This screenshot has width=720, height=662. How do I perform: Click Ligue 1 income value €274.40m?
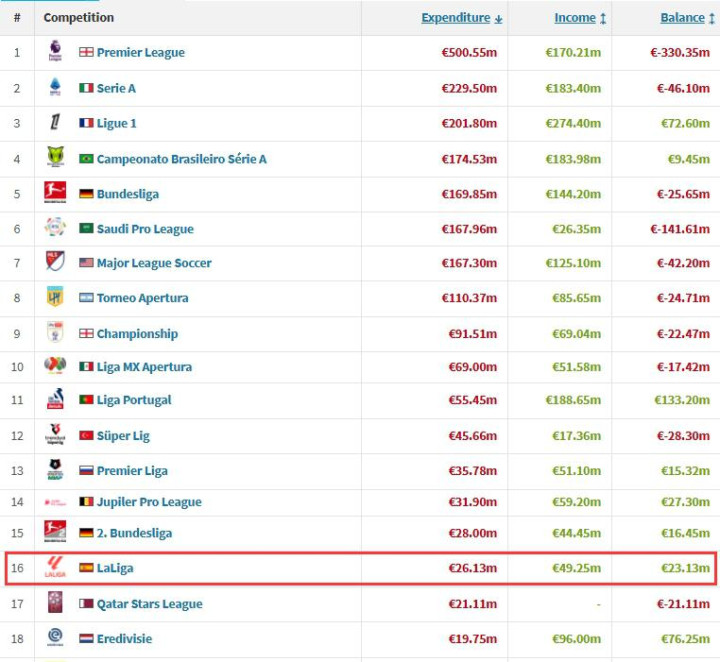[573, 123]
